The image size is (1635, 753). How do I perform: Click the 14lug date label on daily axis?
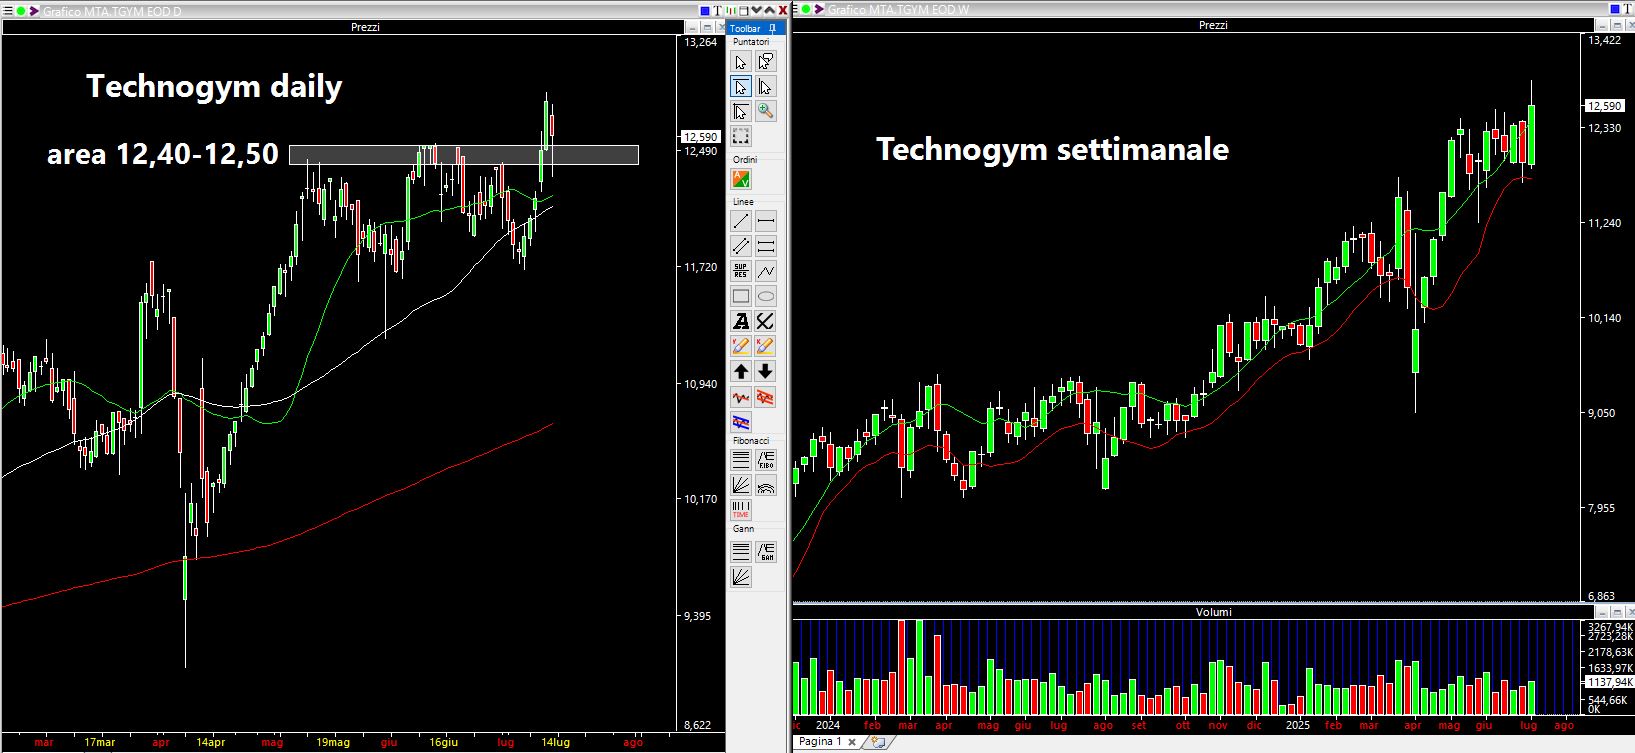(x=555, y=743)
